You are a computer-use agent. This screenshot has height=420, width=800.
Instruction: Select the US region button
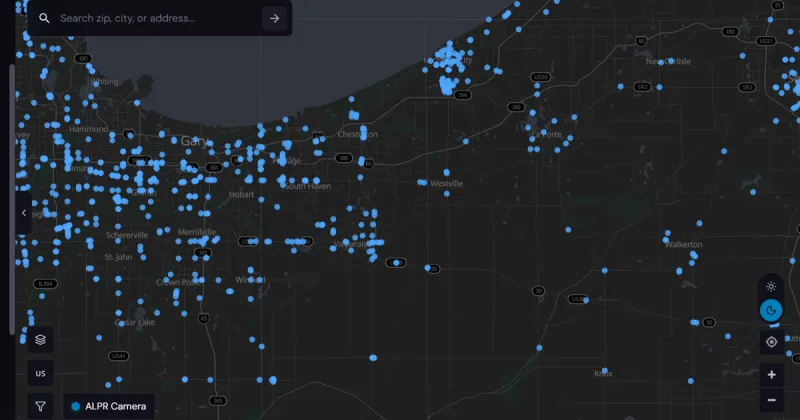[40, 374]
